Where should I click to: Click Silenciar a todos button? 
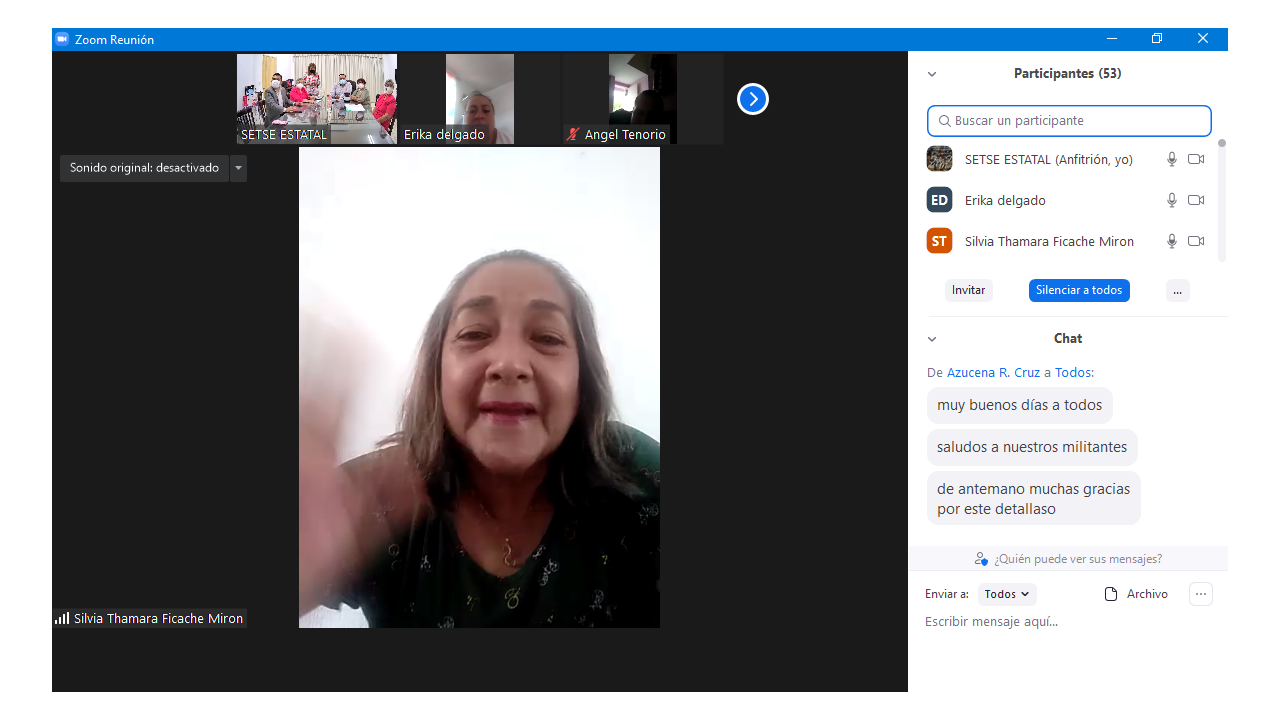[x=1079, y=290]
